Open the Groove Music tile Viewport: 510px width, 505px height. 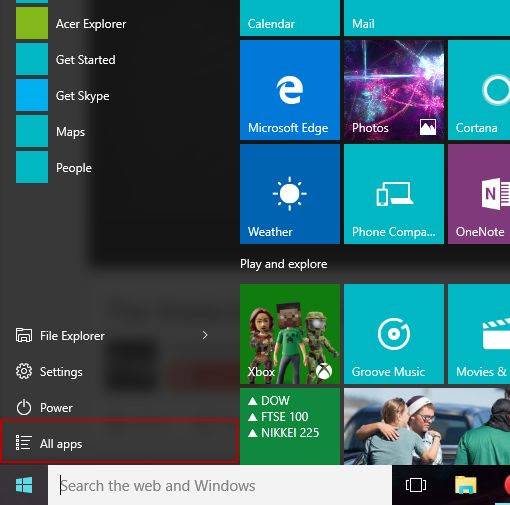point(394,334)
